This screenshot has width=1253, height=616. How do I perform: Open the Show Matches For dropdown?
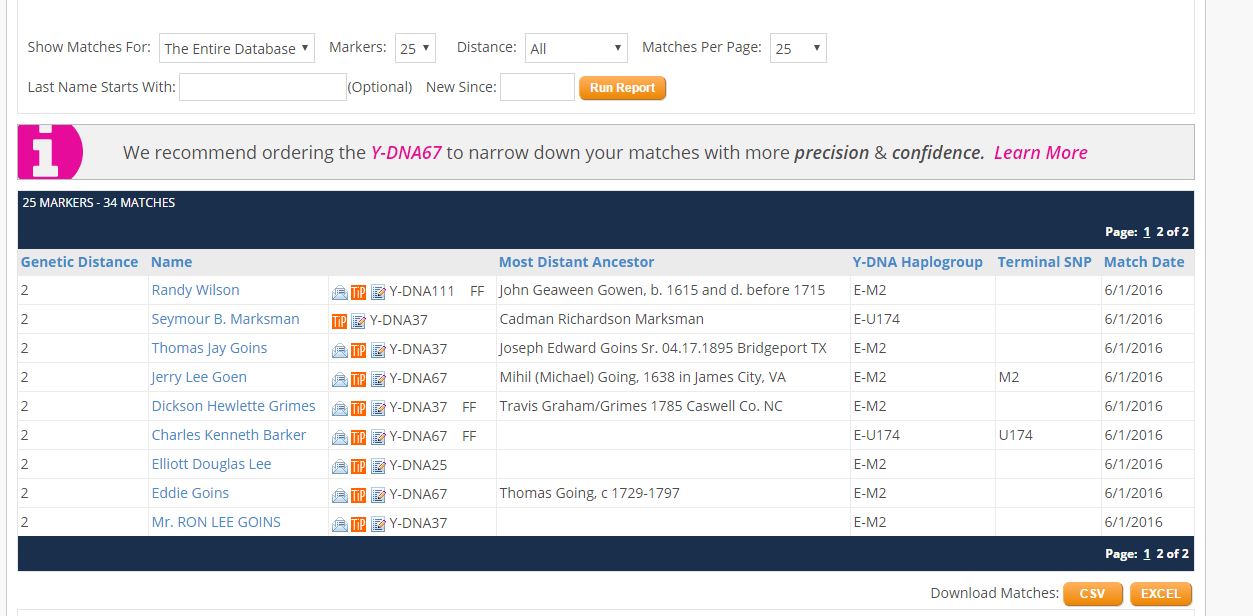[237, 48]
